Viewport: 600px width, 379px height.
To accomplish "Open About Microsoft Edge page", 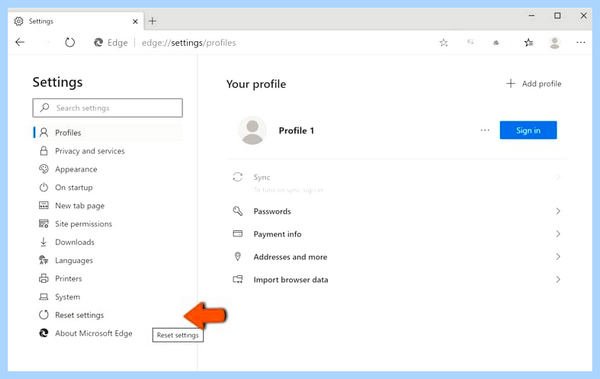I will pos(93,333).
